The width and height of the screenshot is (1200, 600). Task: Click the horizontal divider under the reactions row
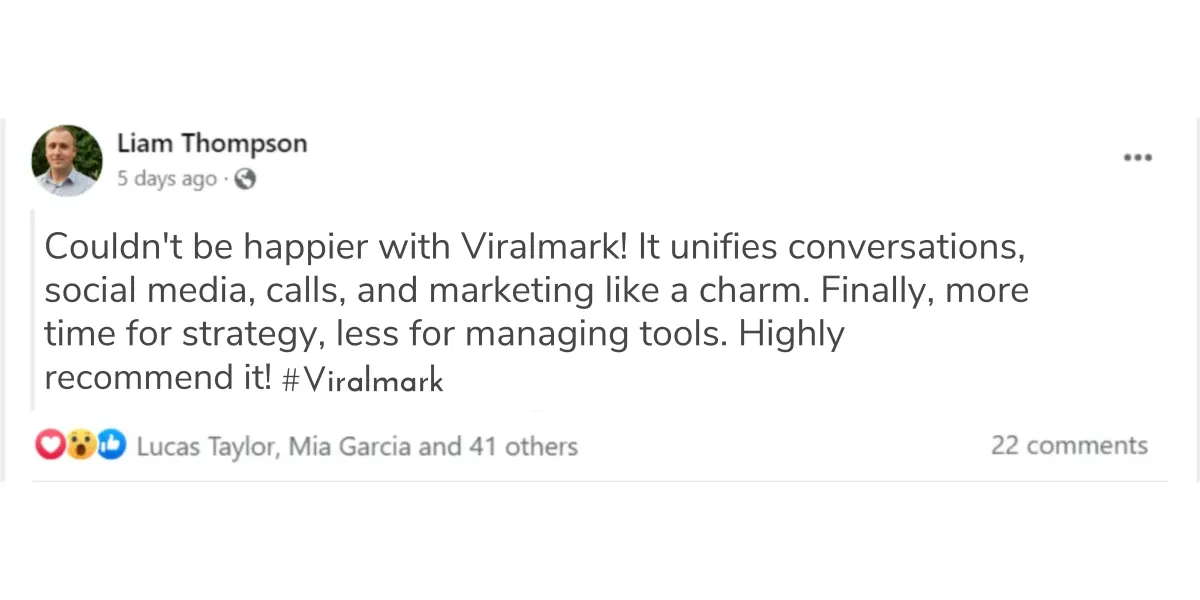click(600, 481)
